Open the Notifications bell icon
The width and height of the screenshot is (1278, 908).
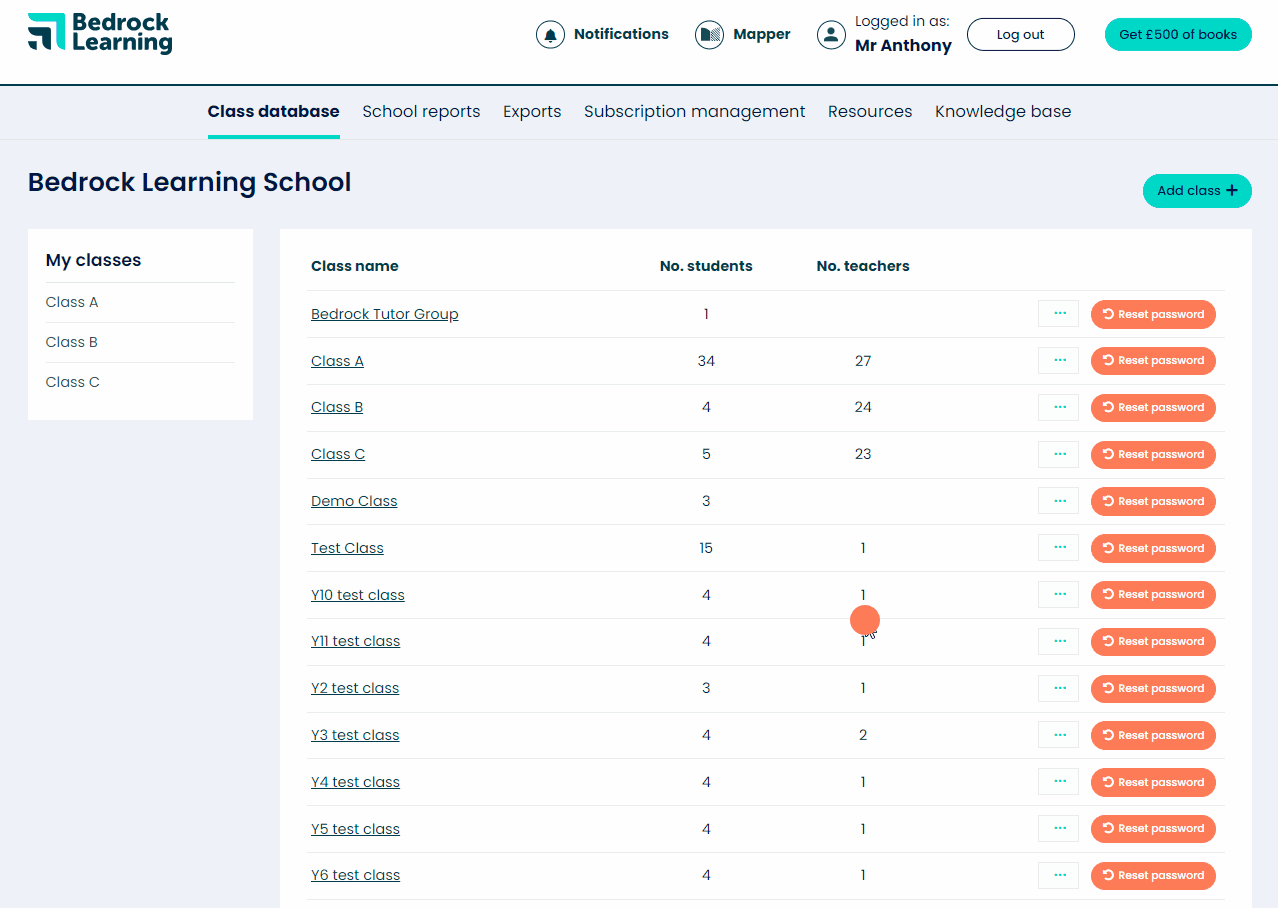coord(550,35)
